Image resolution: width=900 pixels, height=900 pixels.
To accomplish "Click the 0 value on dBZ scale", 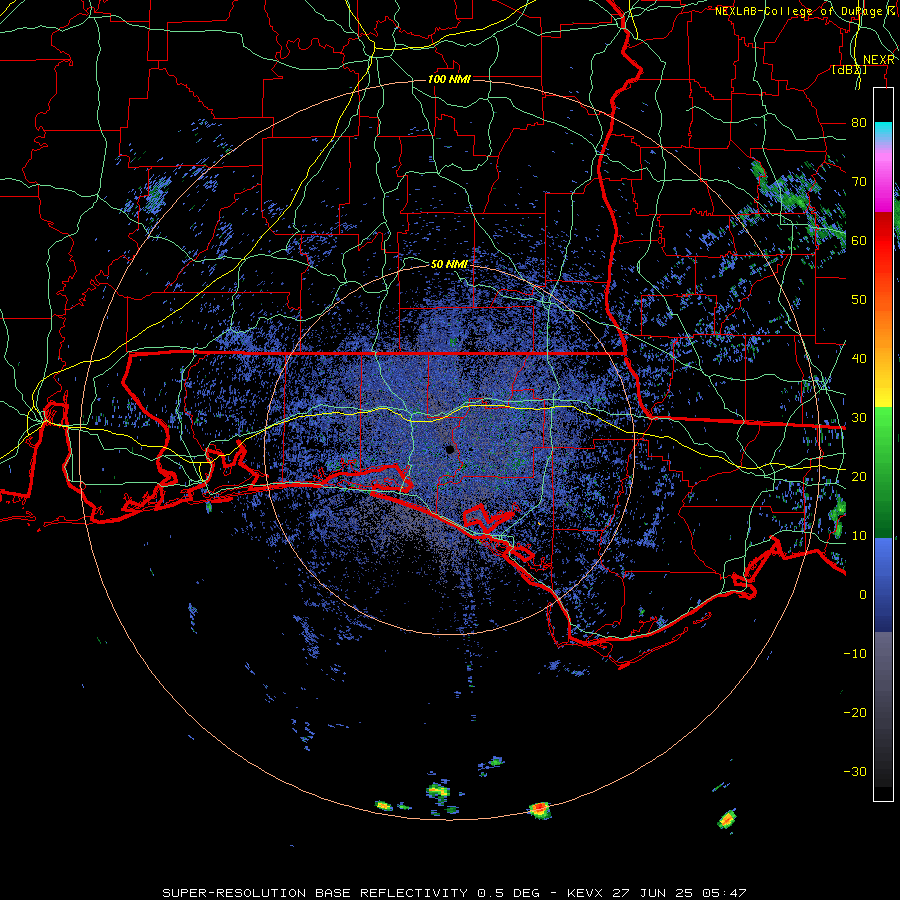I will point(863,595).
